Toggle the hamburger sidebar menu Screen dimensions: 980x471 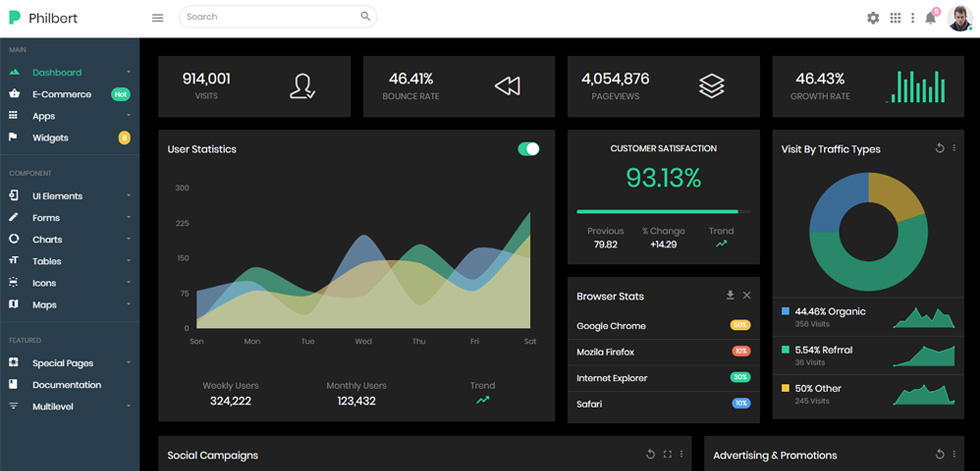pyautogui.click(x=158, y=18)
